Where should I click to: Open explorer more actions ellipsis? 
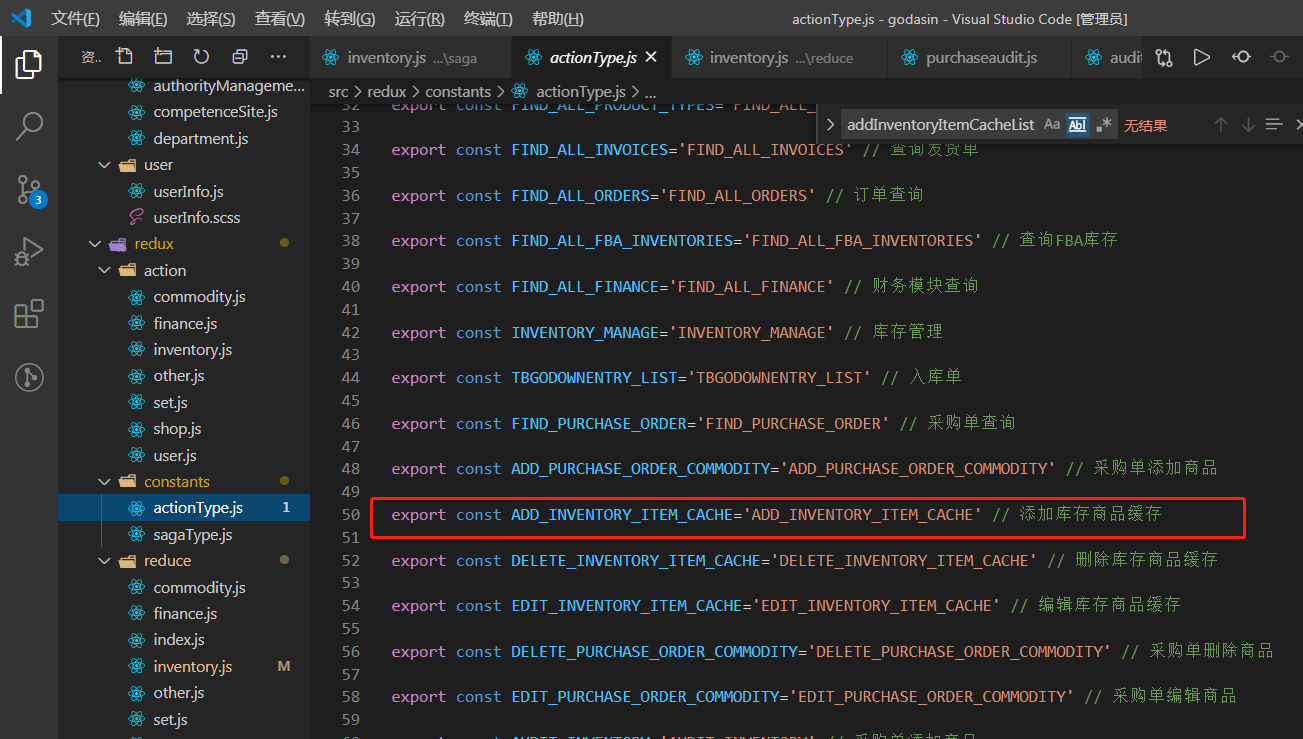tap(278, 57)
